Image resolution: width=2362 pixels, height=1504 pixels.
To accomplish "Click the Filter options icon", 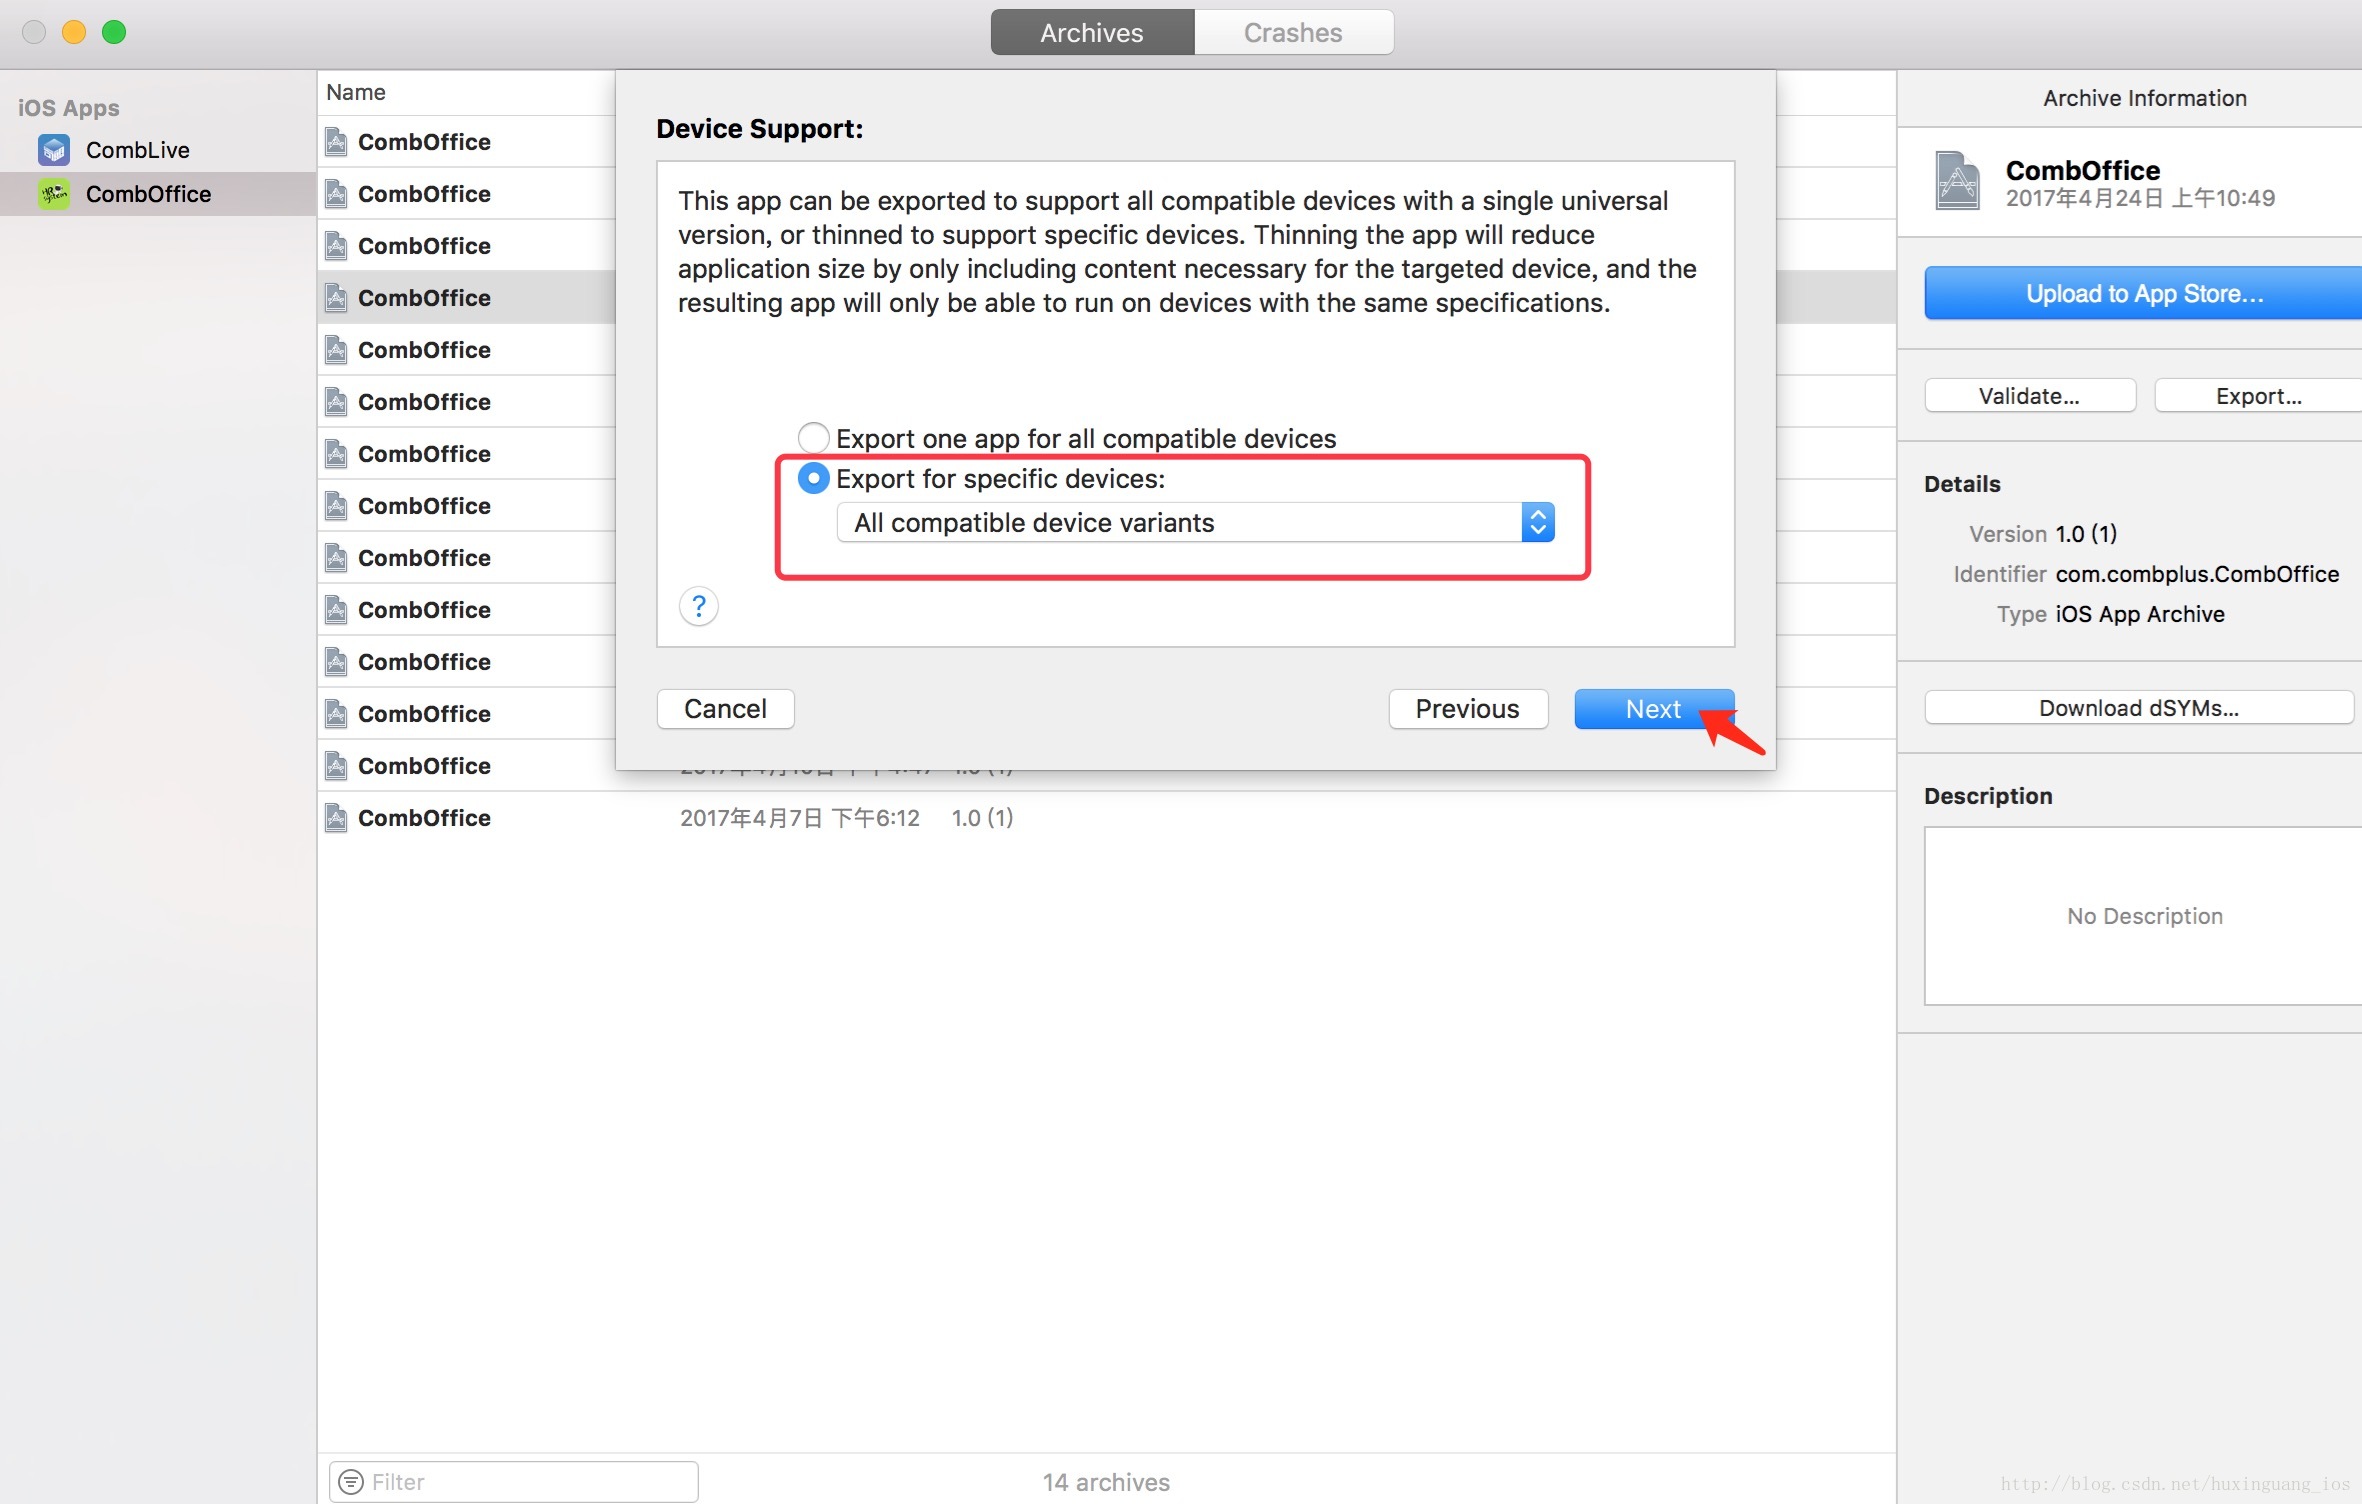I will tap(351, 1482).
